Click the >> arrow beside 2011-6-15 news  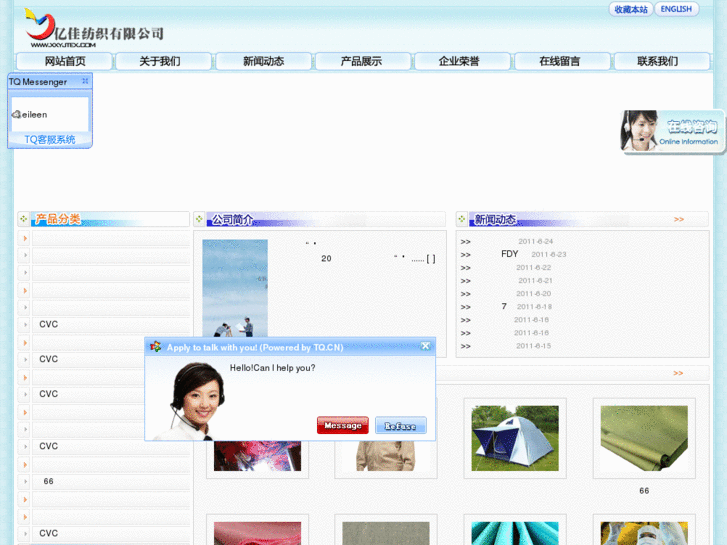[466, 346]
